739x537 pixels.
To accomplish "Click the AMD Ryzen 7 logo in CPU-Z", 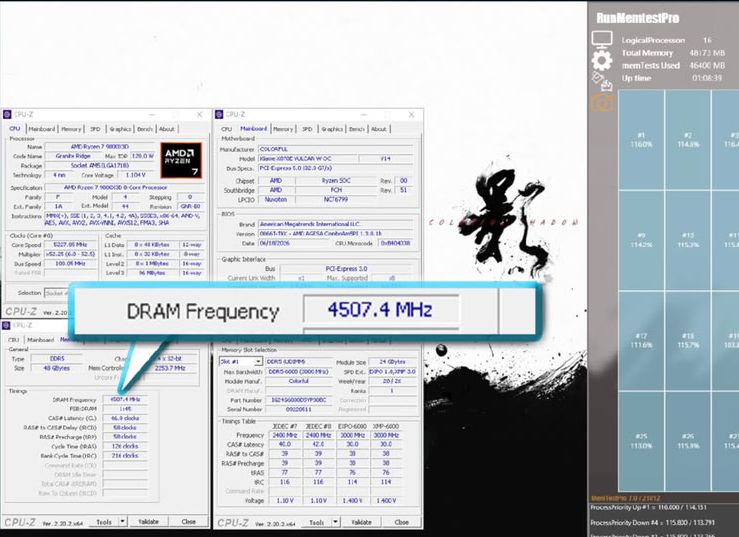I will 181,160.
